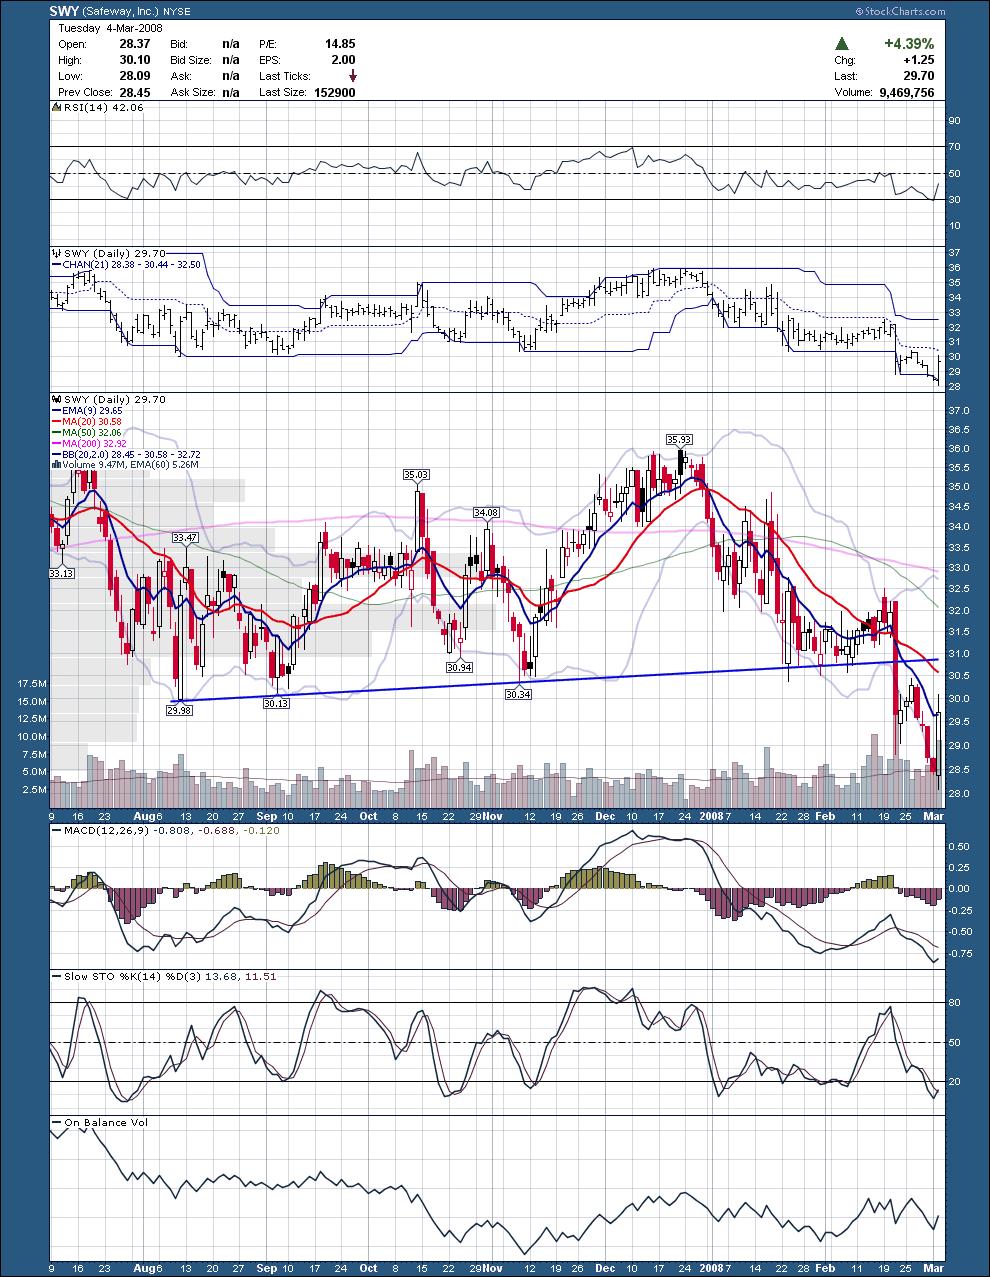Click the 33.47 price annotation
This screenshot has width=990, height=1277.
coord(185,537)
